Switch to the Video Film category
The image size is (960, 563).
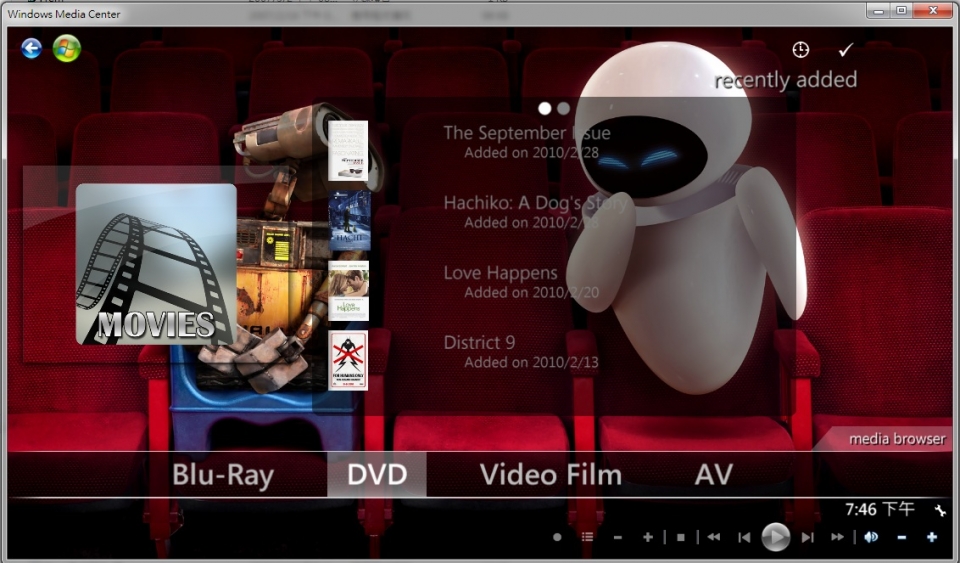(550, 475)
